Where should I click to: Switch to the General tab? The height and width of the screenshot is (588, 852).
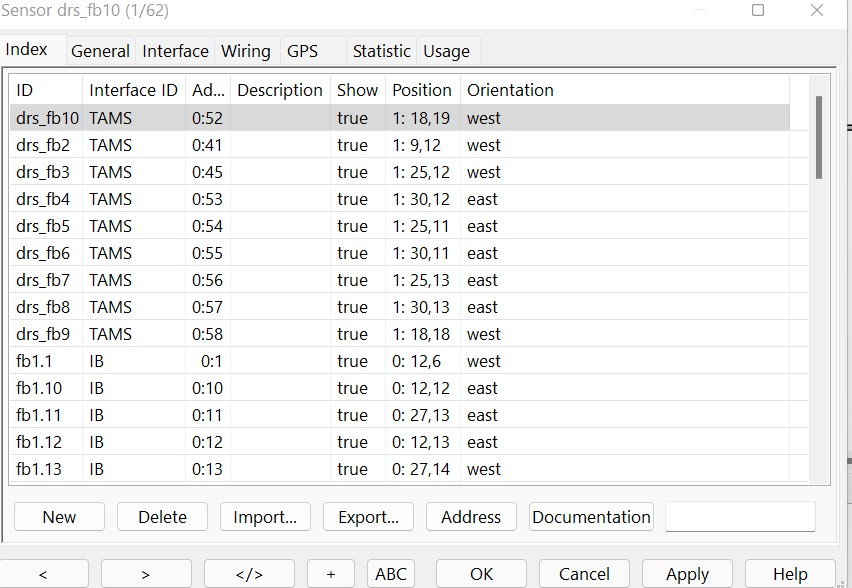click(x=100, y=51)
